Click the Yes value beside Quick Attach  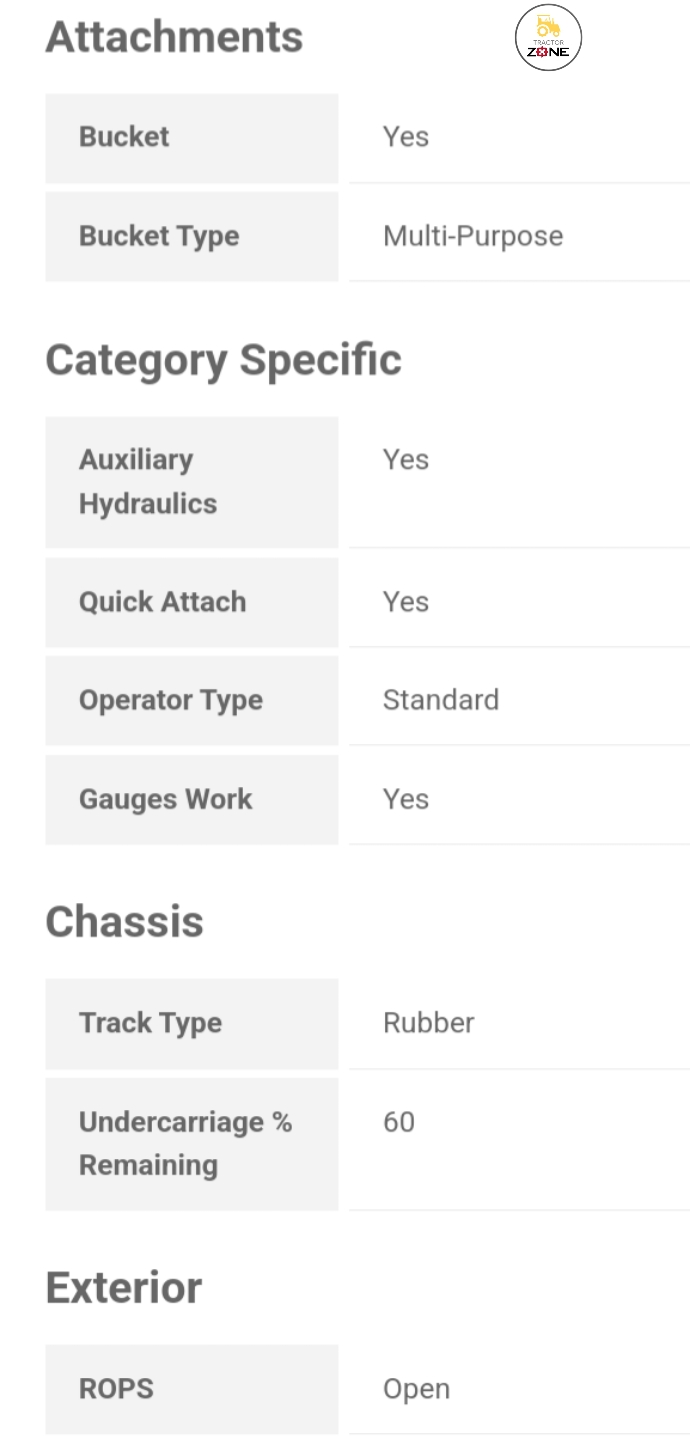click(405, 602)
